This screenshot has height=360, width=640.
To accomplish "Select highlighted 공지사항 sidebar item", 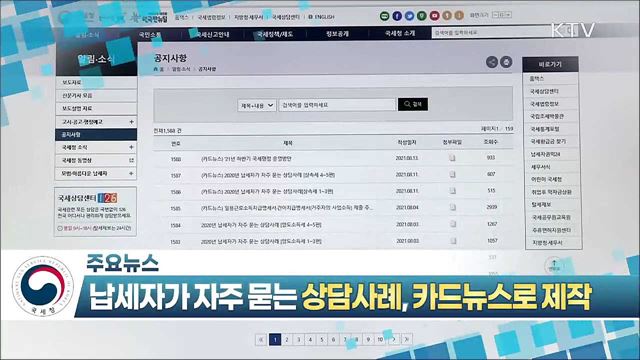I will [x=96, y=134].
